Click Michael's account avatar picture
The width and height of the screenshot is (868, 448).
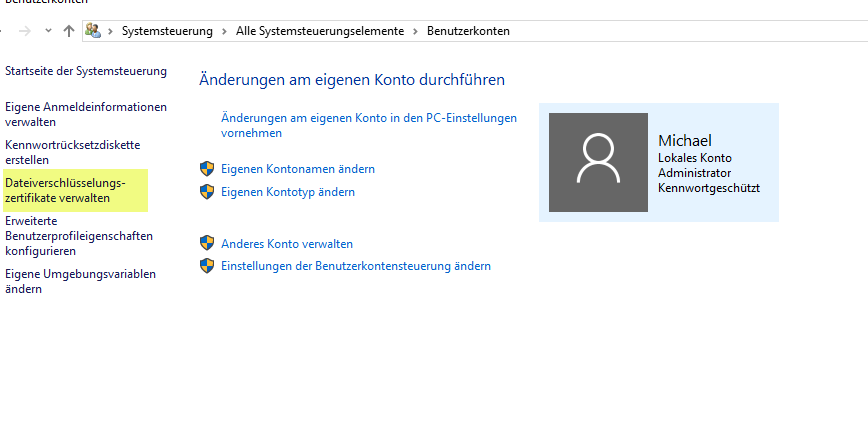(598, 162)
